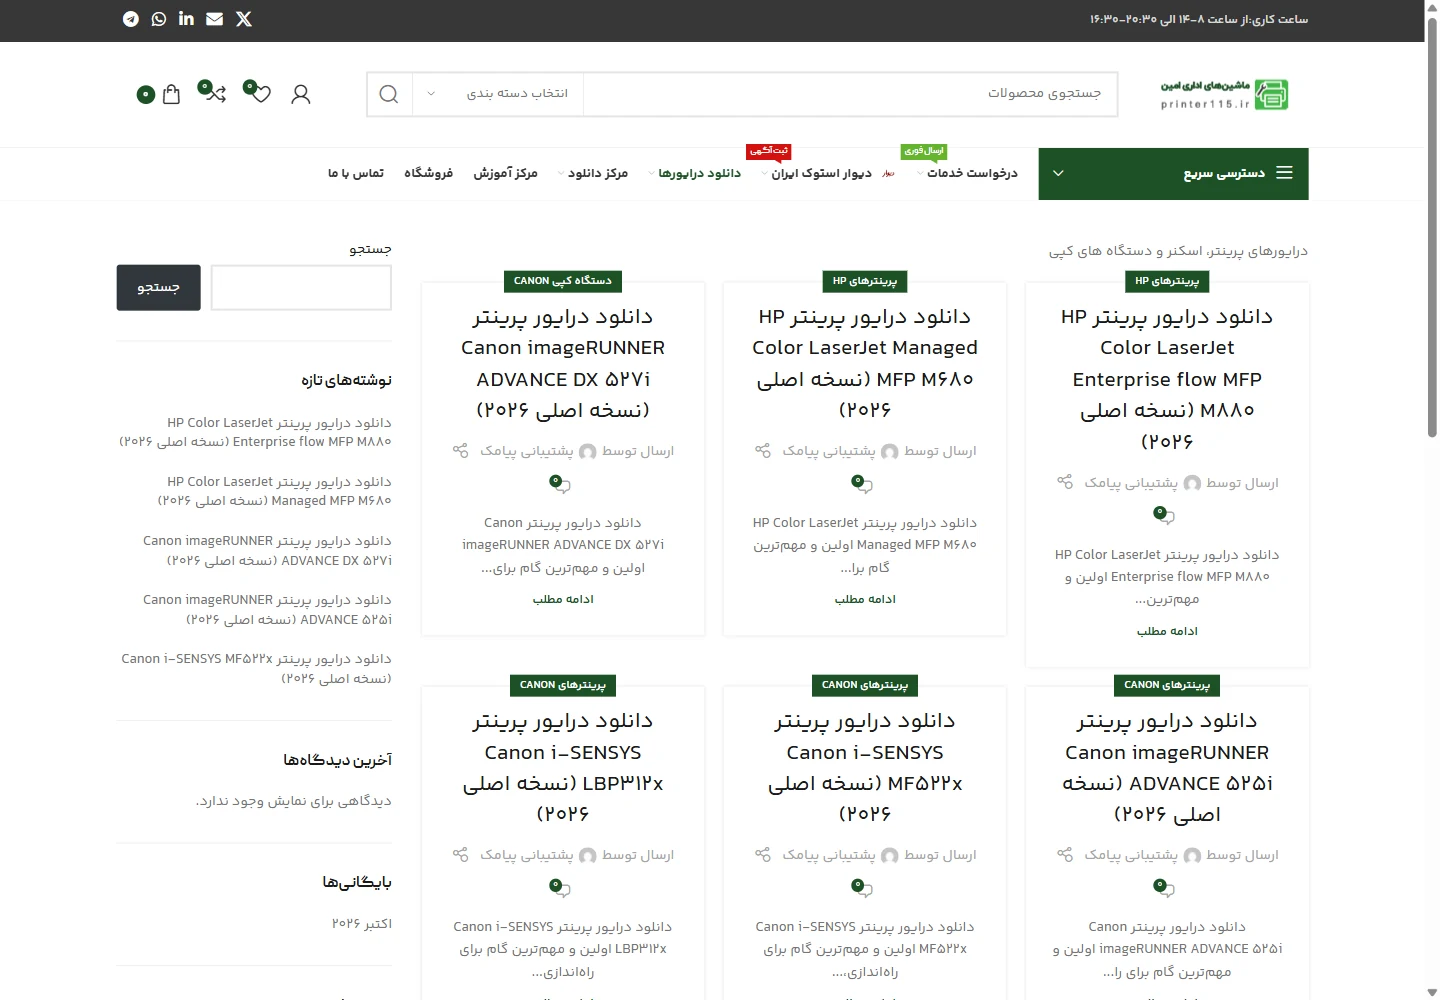Open the تماس با ما menu item
This screenshot has width=1440, height=1000.
(356, 174)
